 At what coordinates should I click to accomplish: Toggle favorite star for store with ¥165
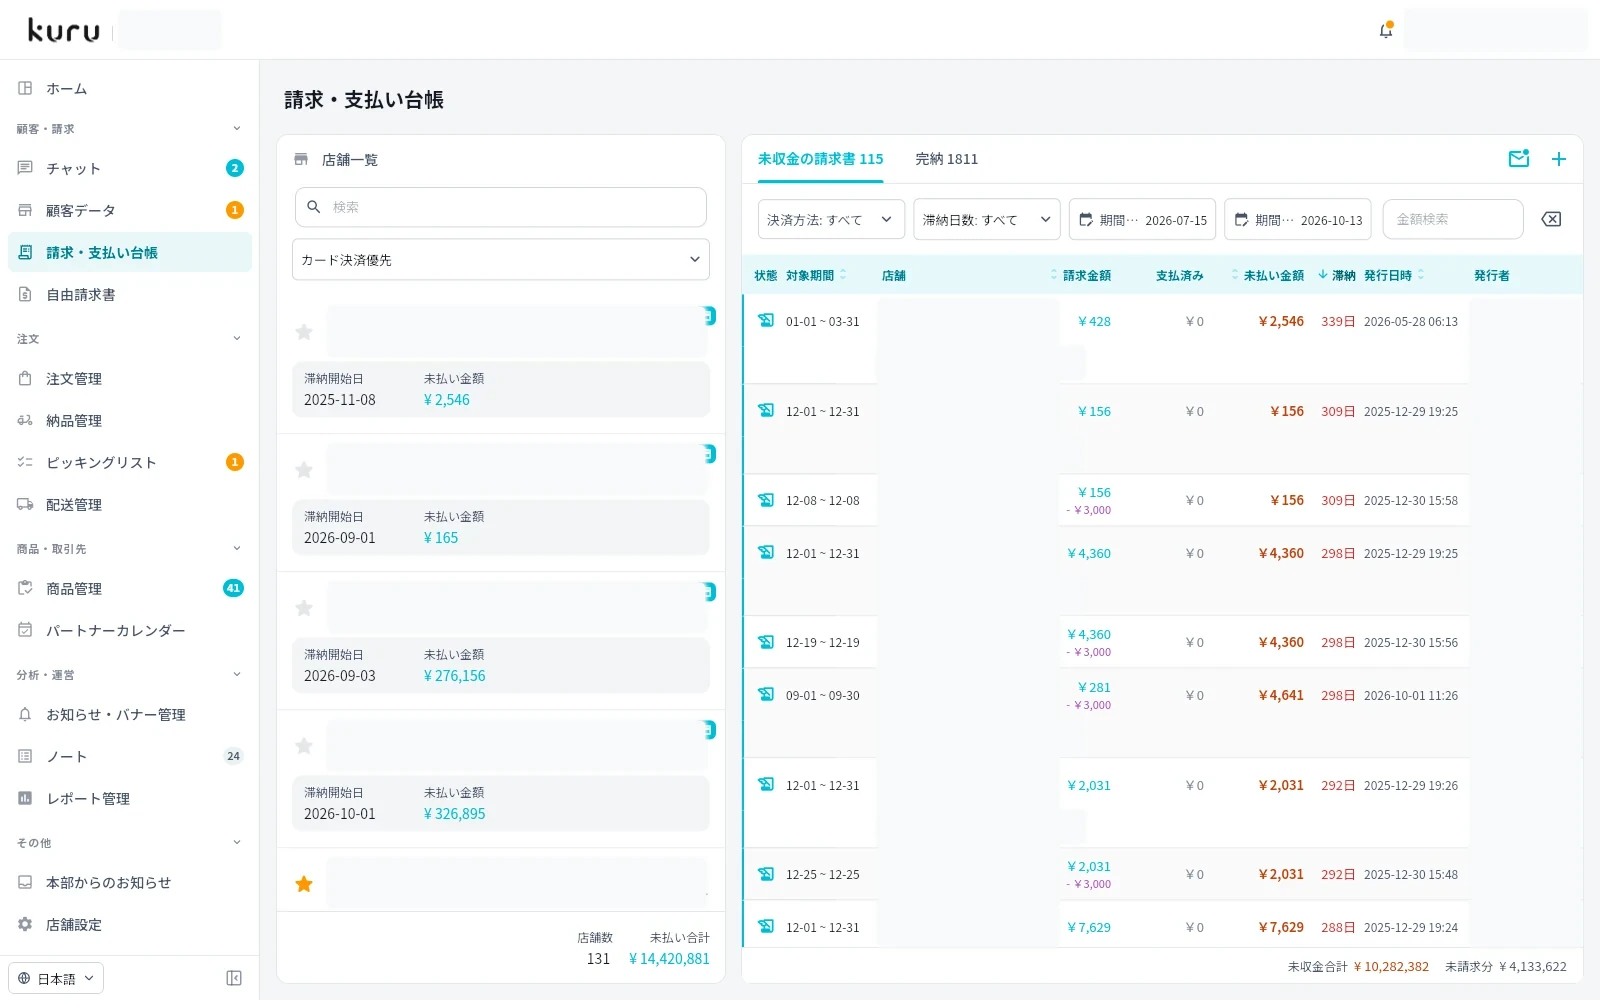(304, 470)
